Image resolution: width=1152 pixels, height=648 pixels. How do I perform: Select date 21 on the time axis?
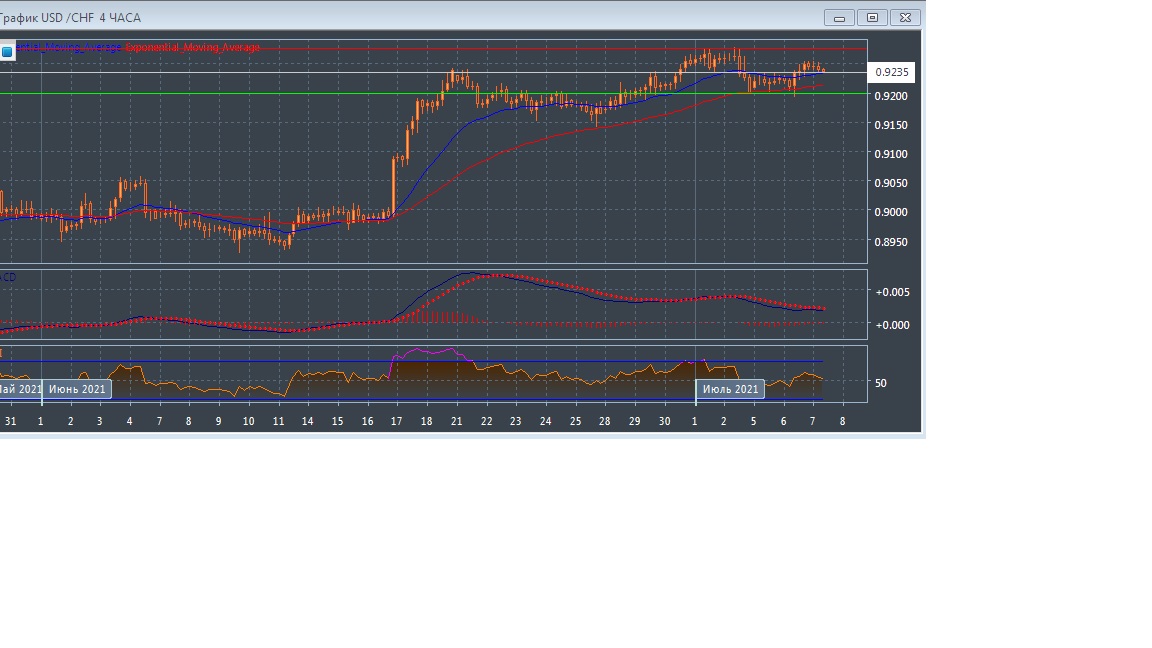click(x=456, y=422)
